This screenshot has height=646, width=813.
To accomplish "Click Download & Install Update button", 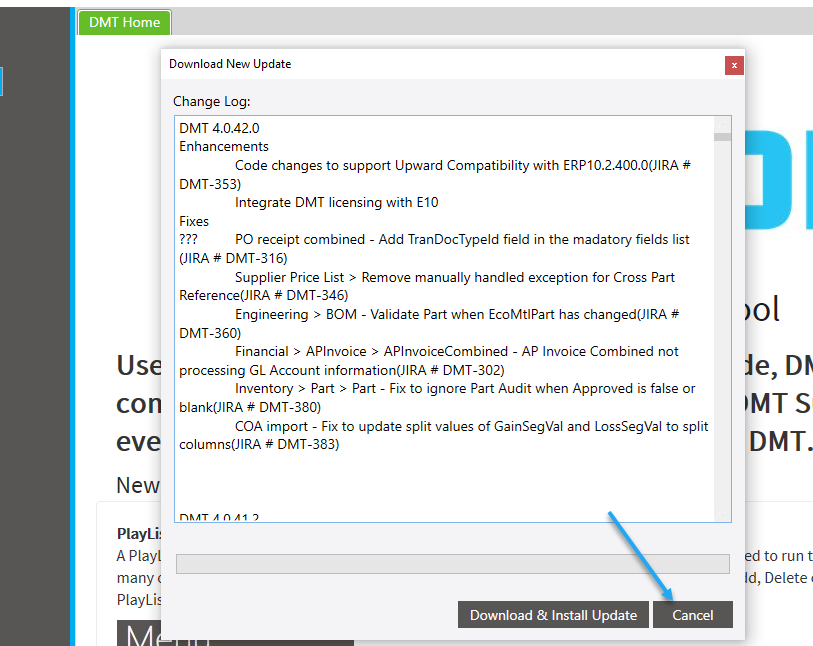I will [553, 615].
